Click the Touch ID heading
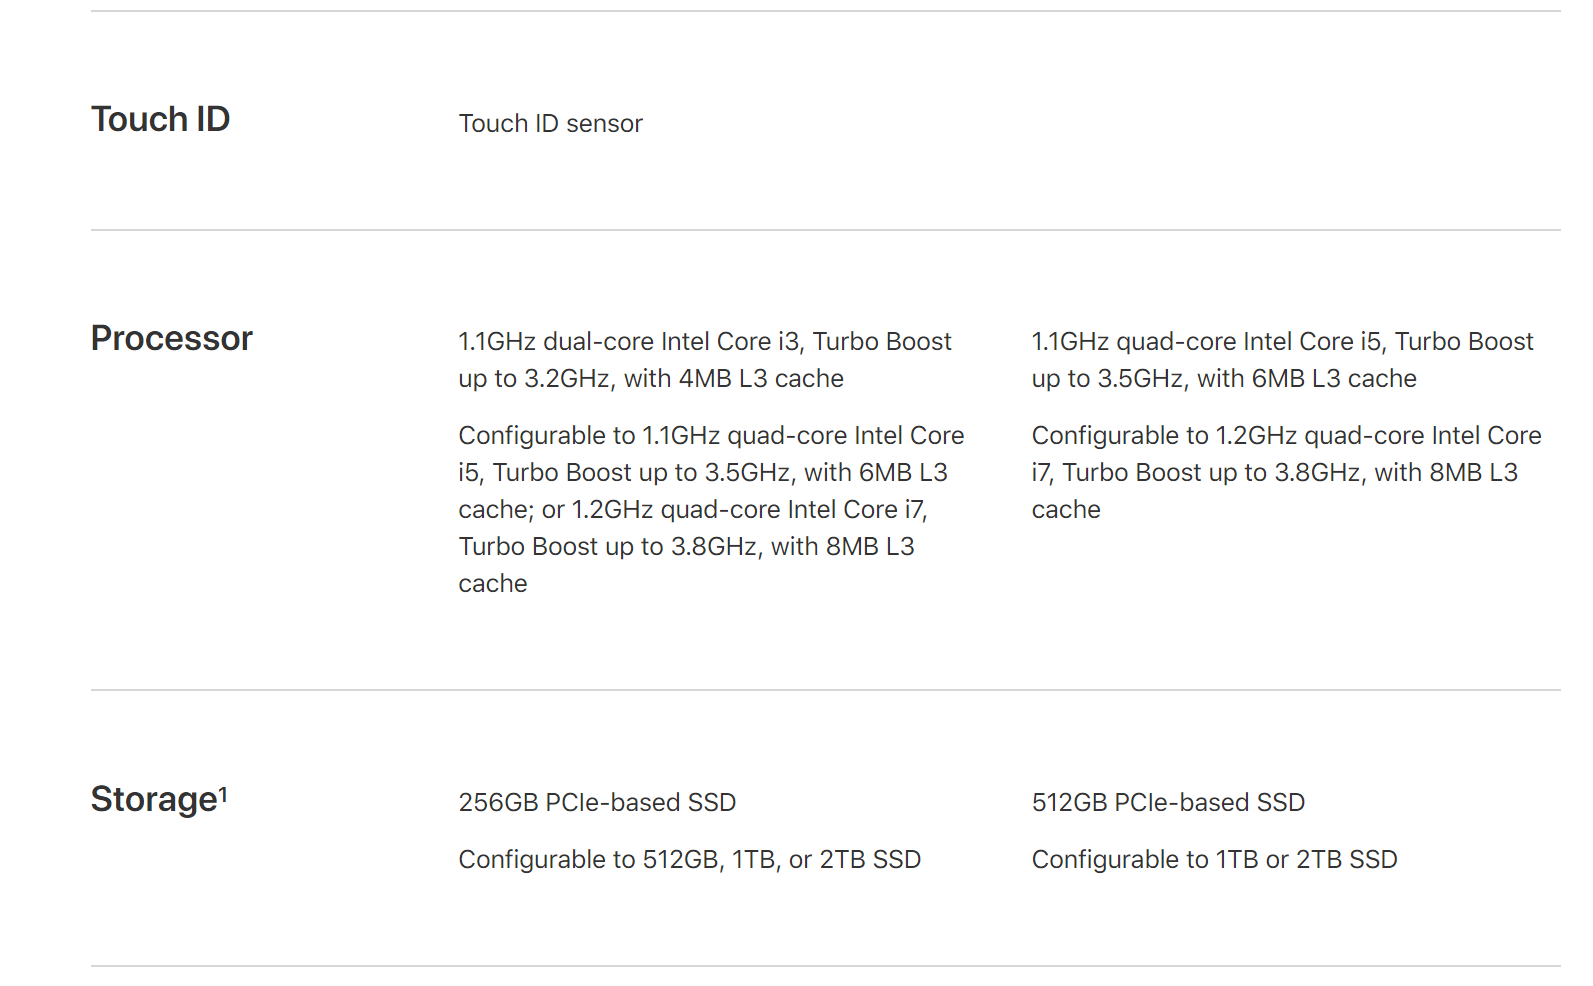 point(160,120)
